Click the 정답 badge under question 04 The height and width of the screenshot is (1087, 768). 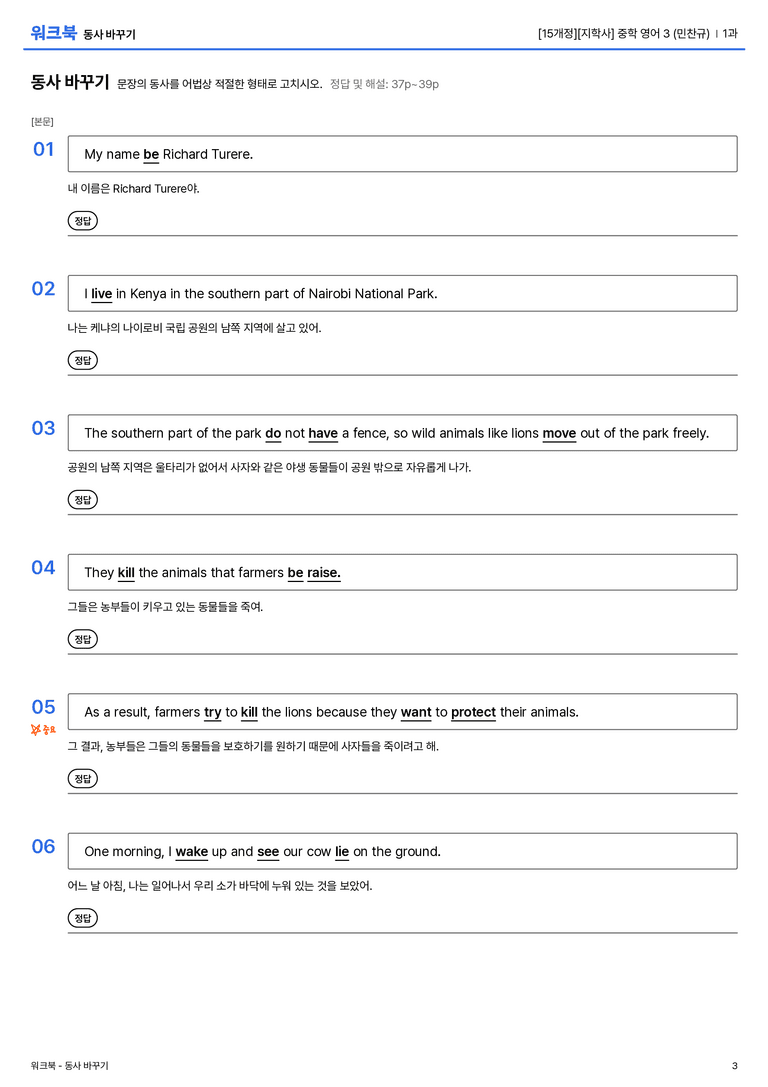pyautogui.click(x=82, y=638)
